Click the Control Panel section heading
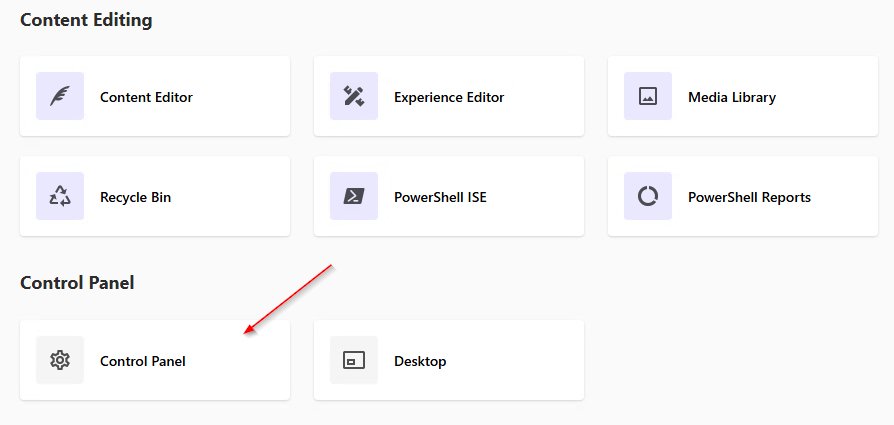This screenshot has height=425, width=894. point(77,283)
